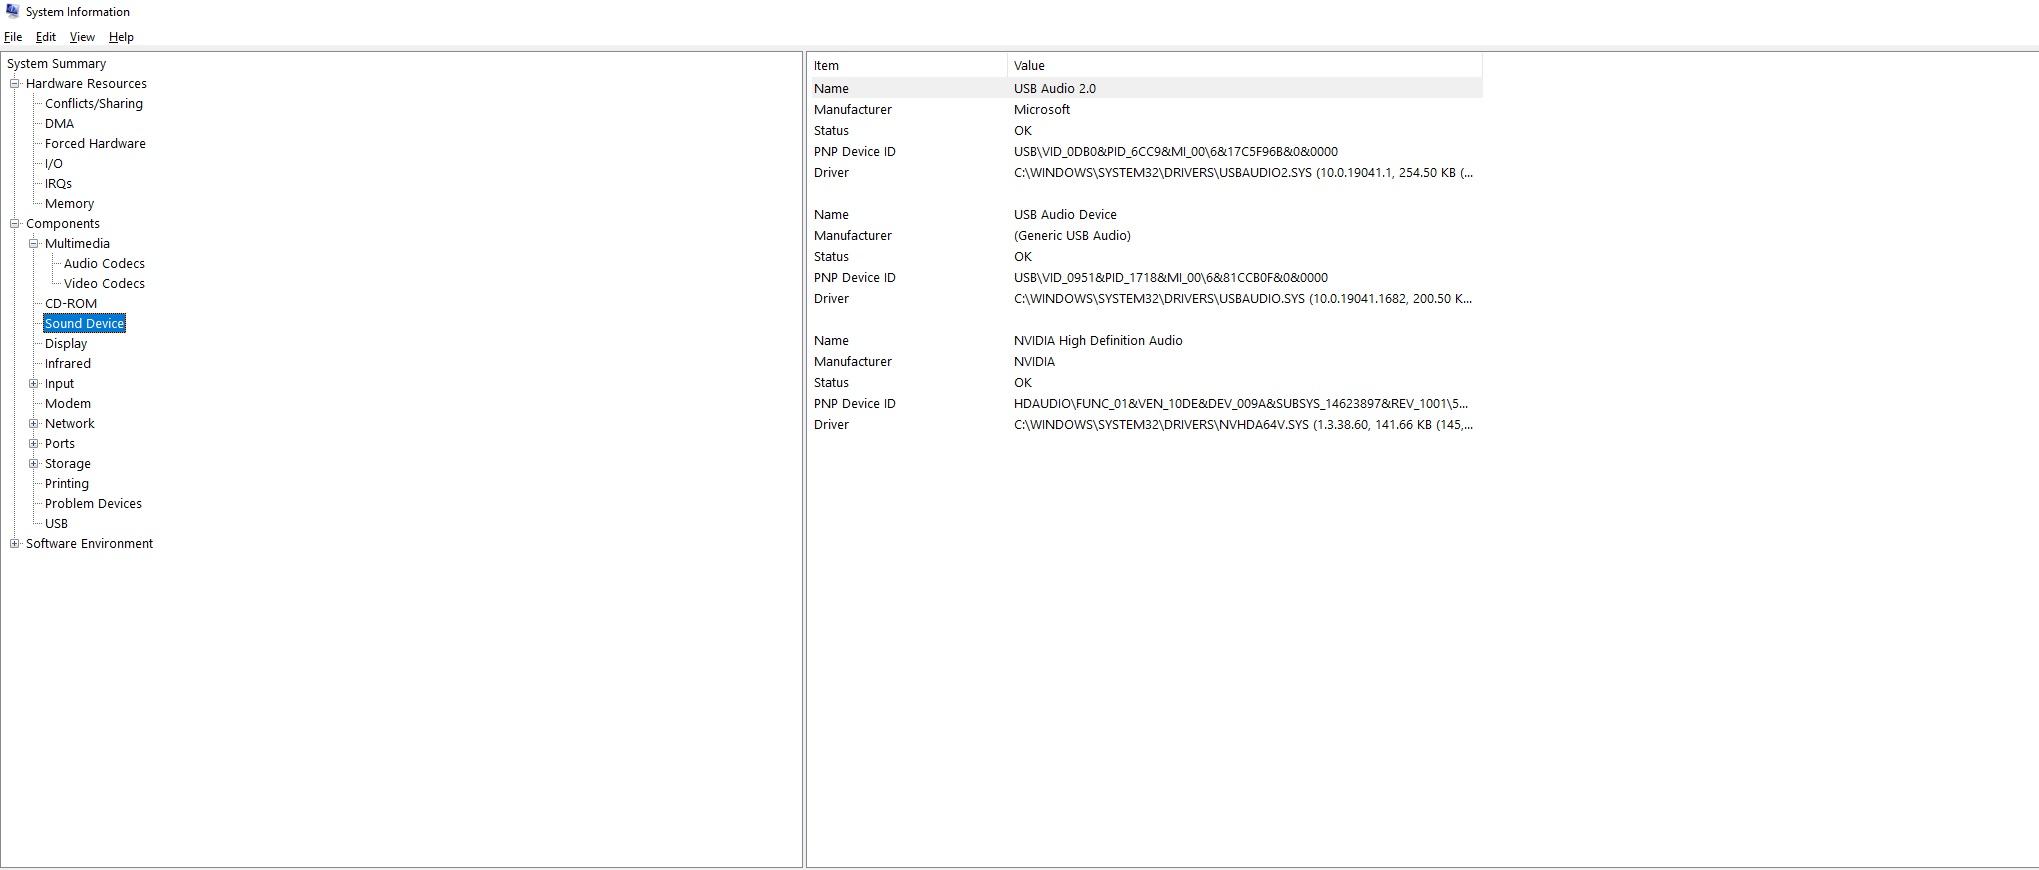Select Conflicts/Sharing tree item
2039x870 pixels.
[94, 104]
